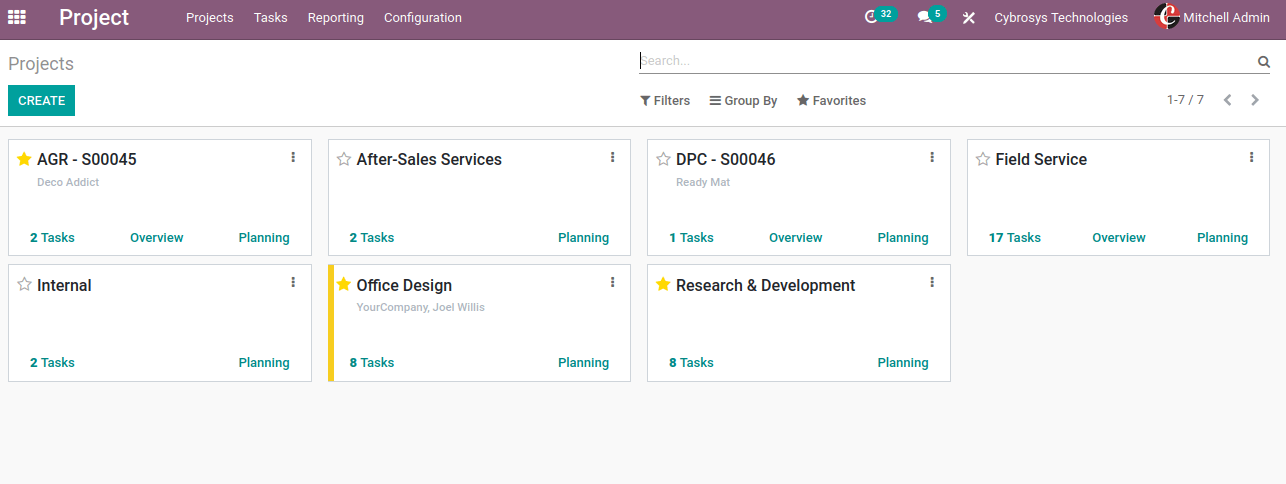This screenshot has width=1286, height=484.
Task: Open Planning of Field Service
Action: (x=1222, y=238)
